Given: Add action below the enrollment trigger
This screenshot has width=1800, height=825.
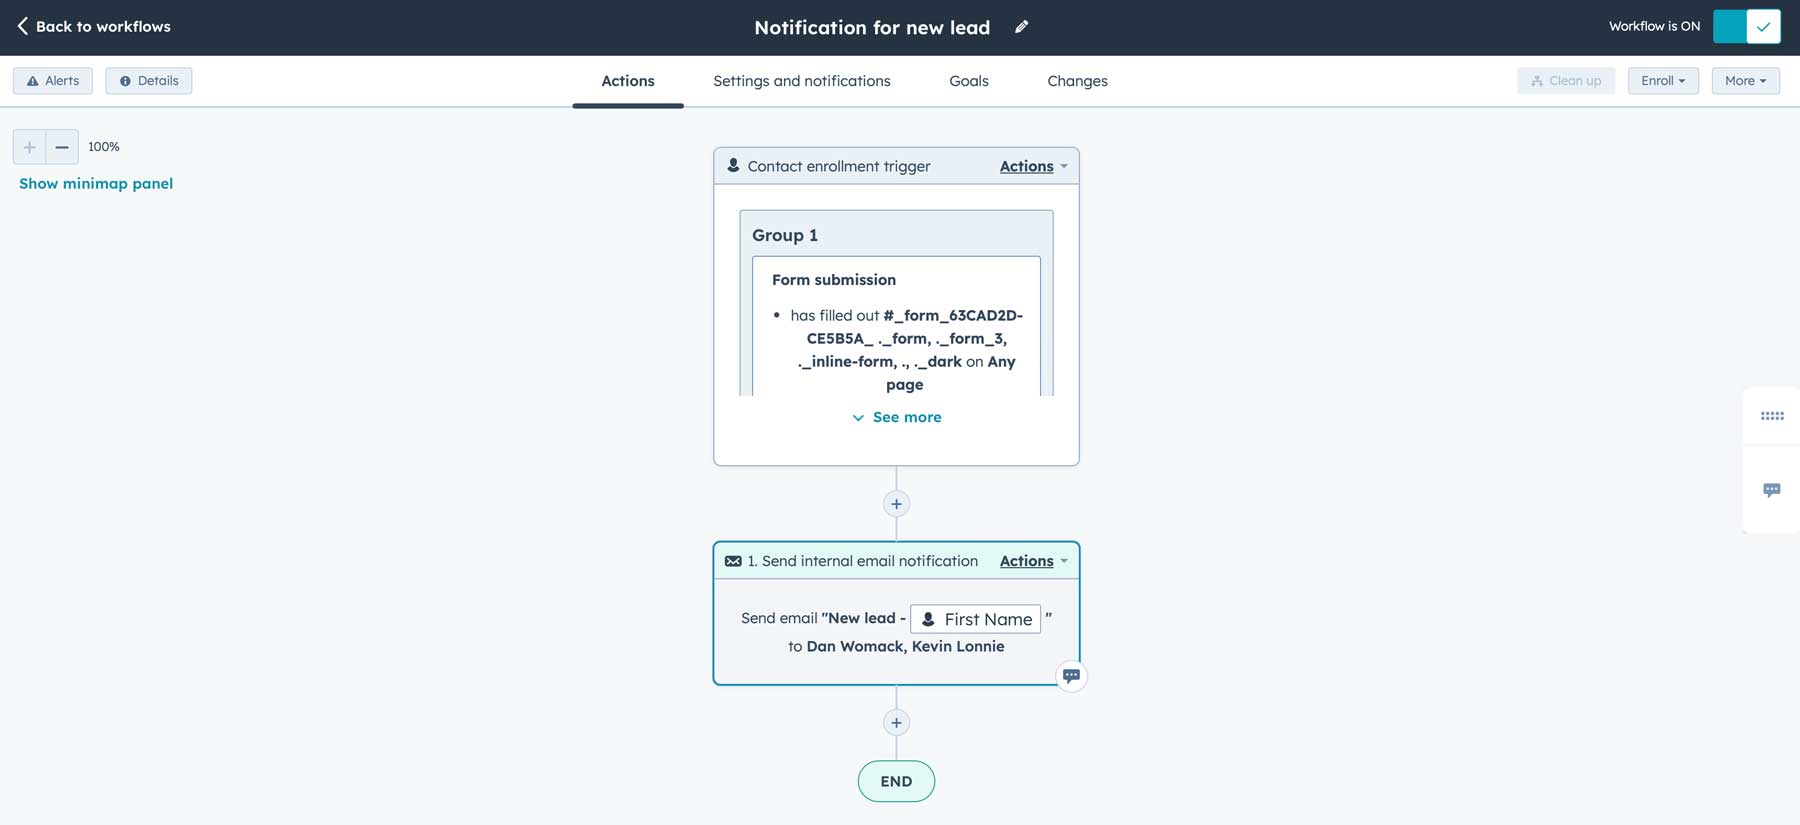Looking at the screenshot, I should point(896,504).
